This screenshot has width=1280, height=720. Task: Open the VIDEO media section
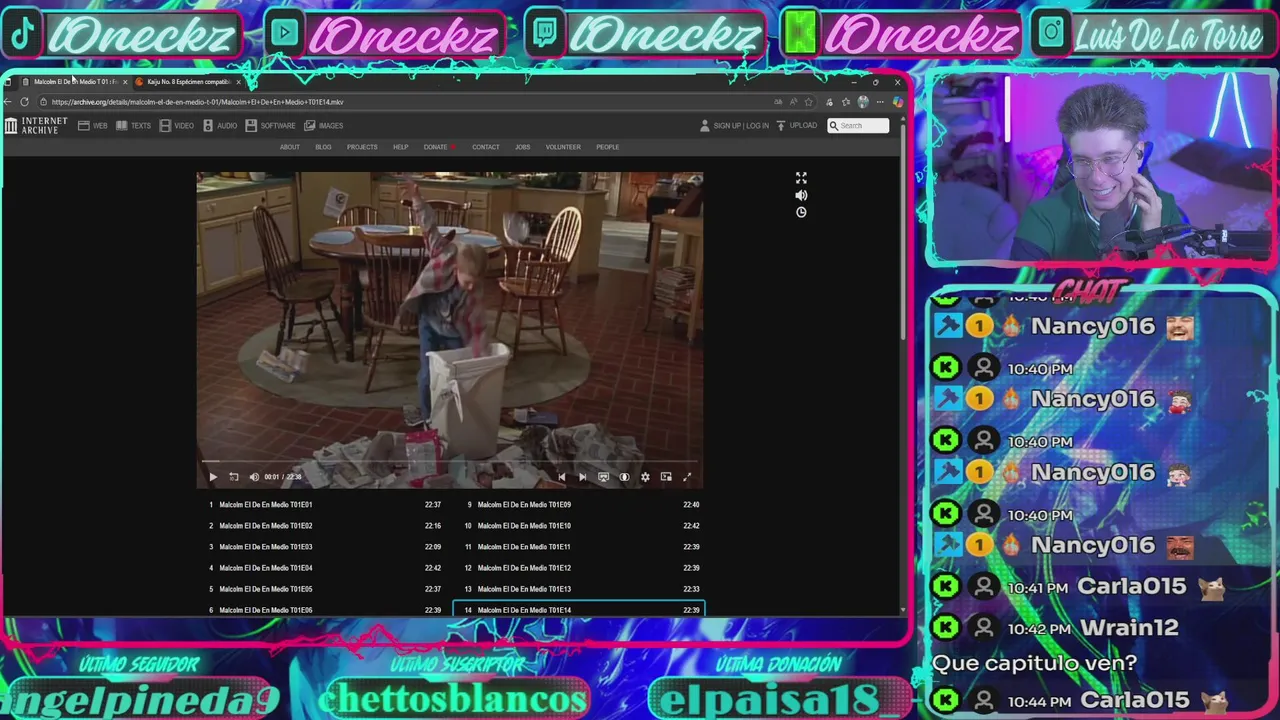pyautogui.click(x=177, y=125)
